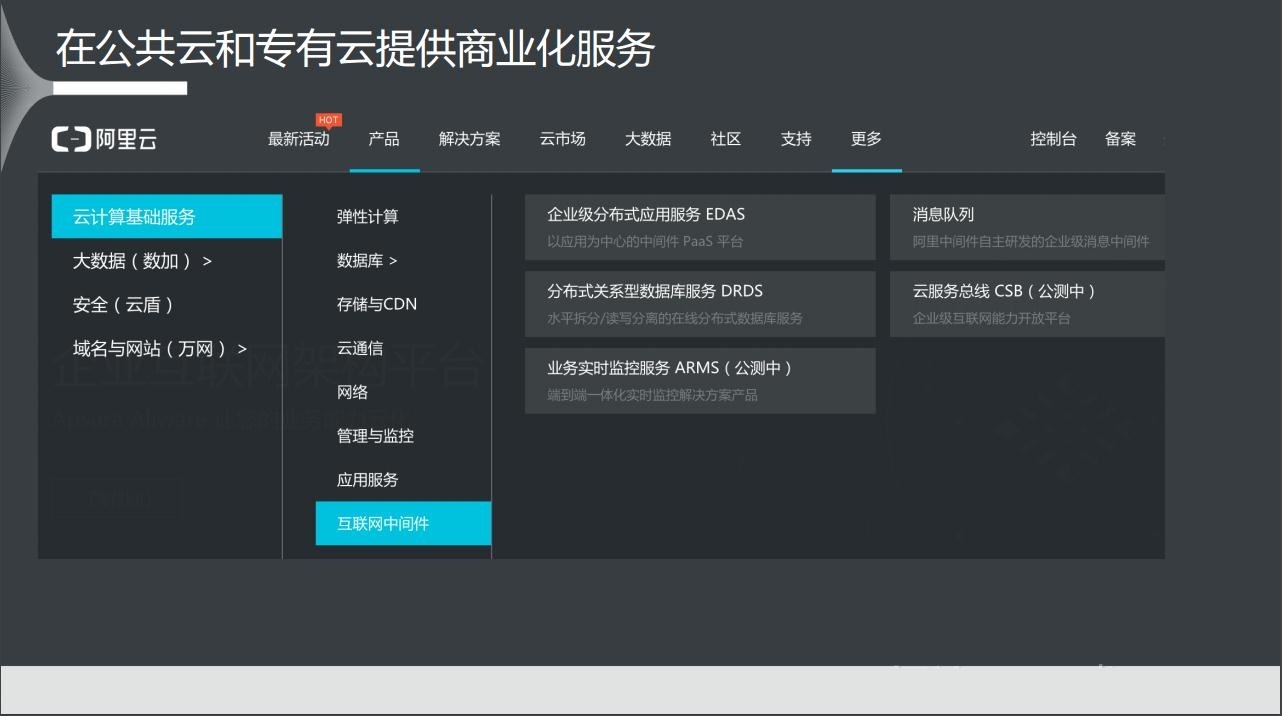Open the 产品 menu
This screenshot has width=1282, height=716.
pos(384,139)
